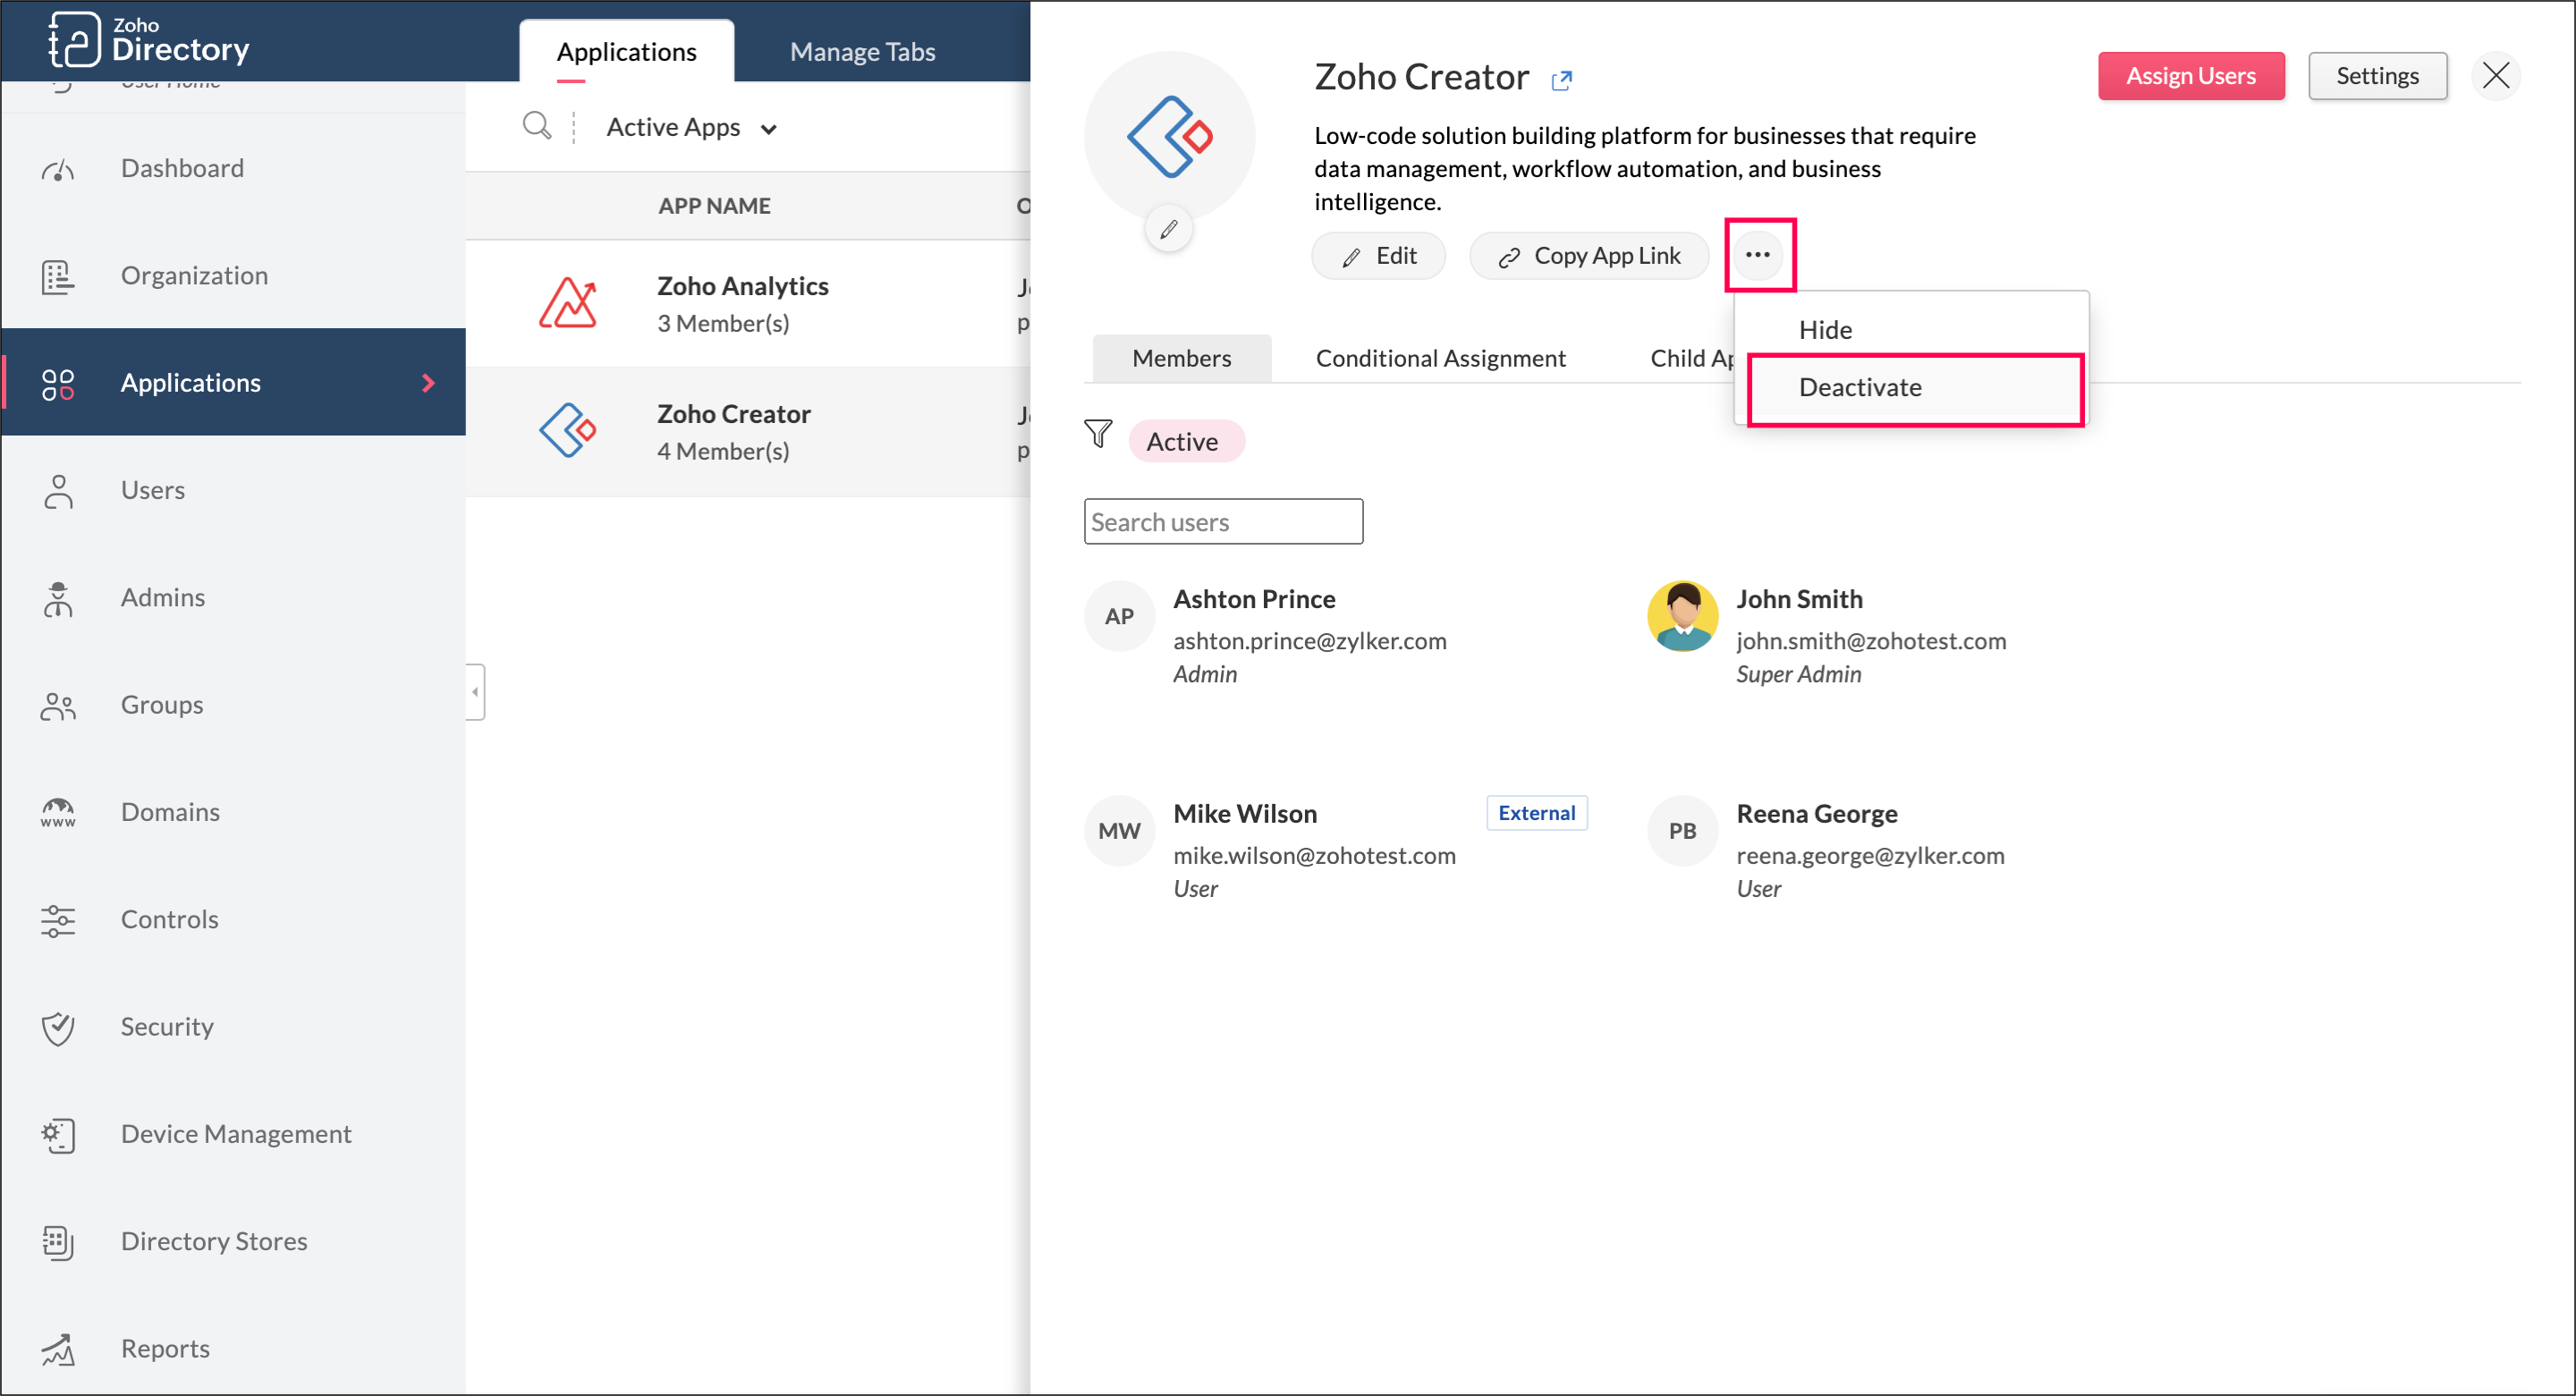The image size is (2576, 1396).
Task: Click the Assign Users button
Action: click(2190, 76)
